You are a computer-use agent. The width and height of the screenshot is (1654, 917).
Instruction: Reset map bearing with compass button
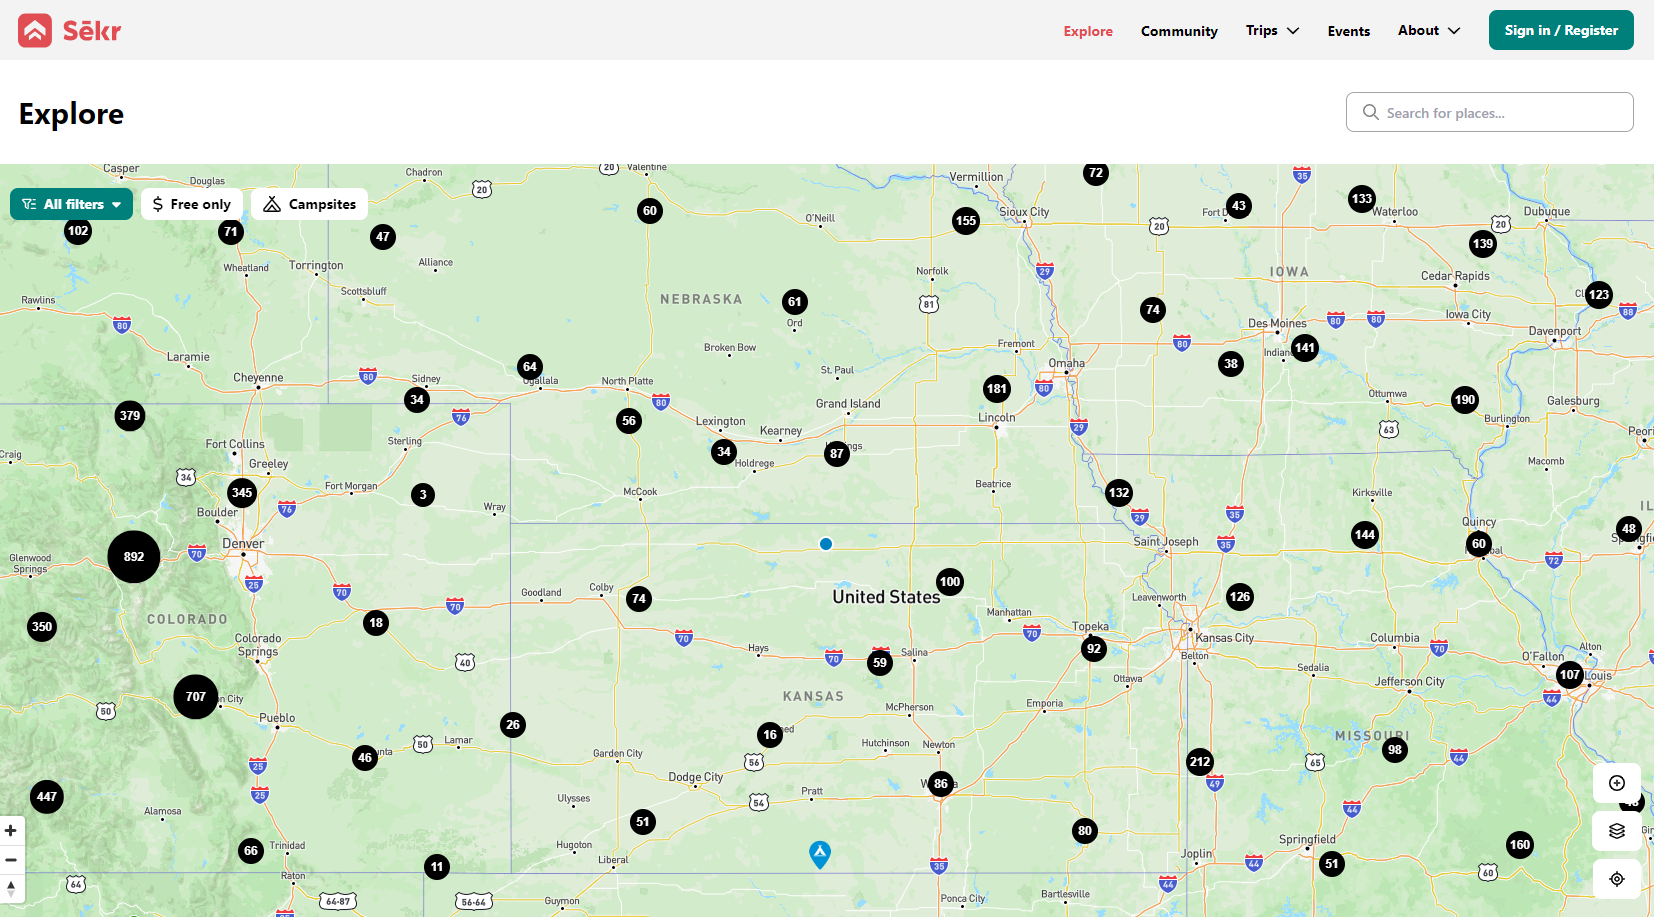11,888
